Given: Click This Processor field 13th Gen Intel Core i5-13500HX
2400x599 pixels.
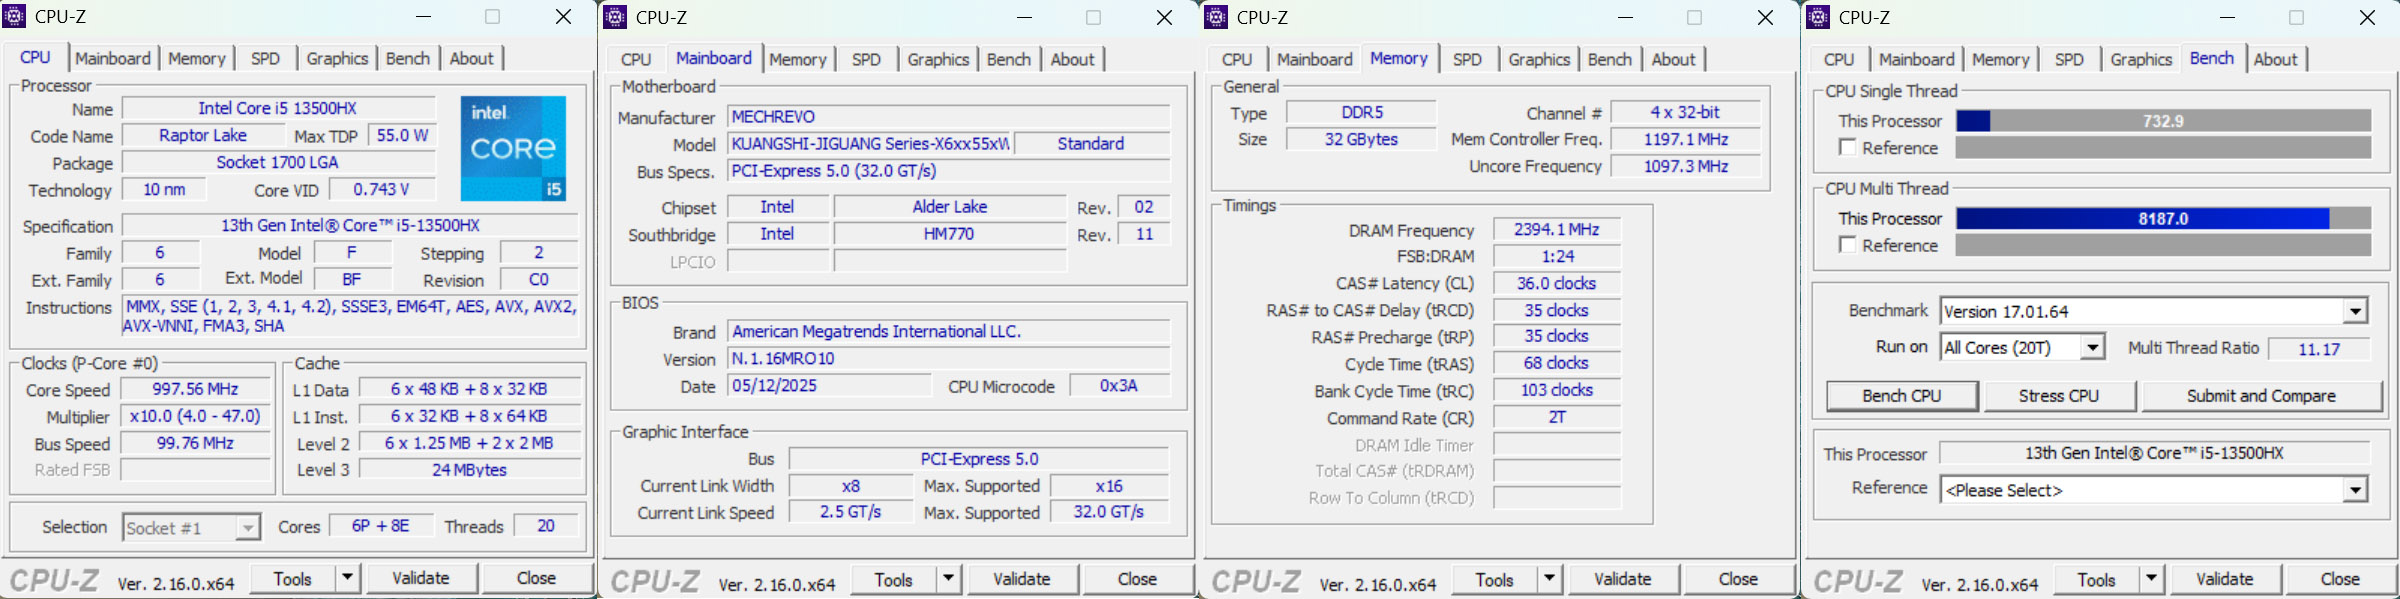Looking at the screenshot, I should click(x=2154, y=453).
